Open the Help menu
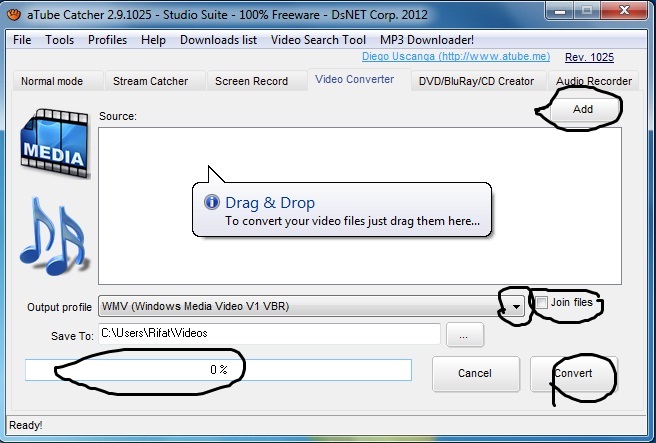 click(x=153, y=40)
